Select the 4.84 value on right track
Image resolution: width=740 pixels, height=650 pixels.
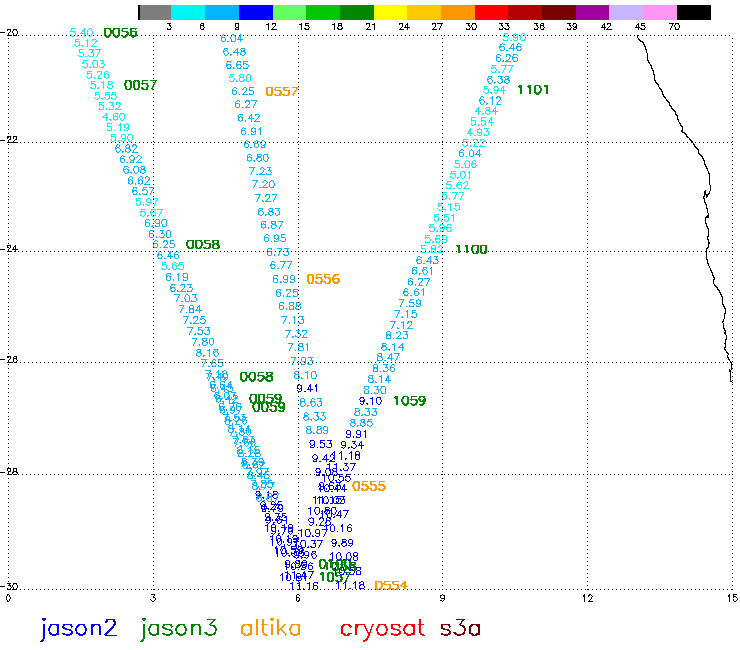pyautogui.click(x=486, y=111)
